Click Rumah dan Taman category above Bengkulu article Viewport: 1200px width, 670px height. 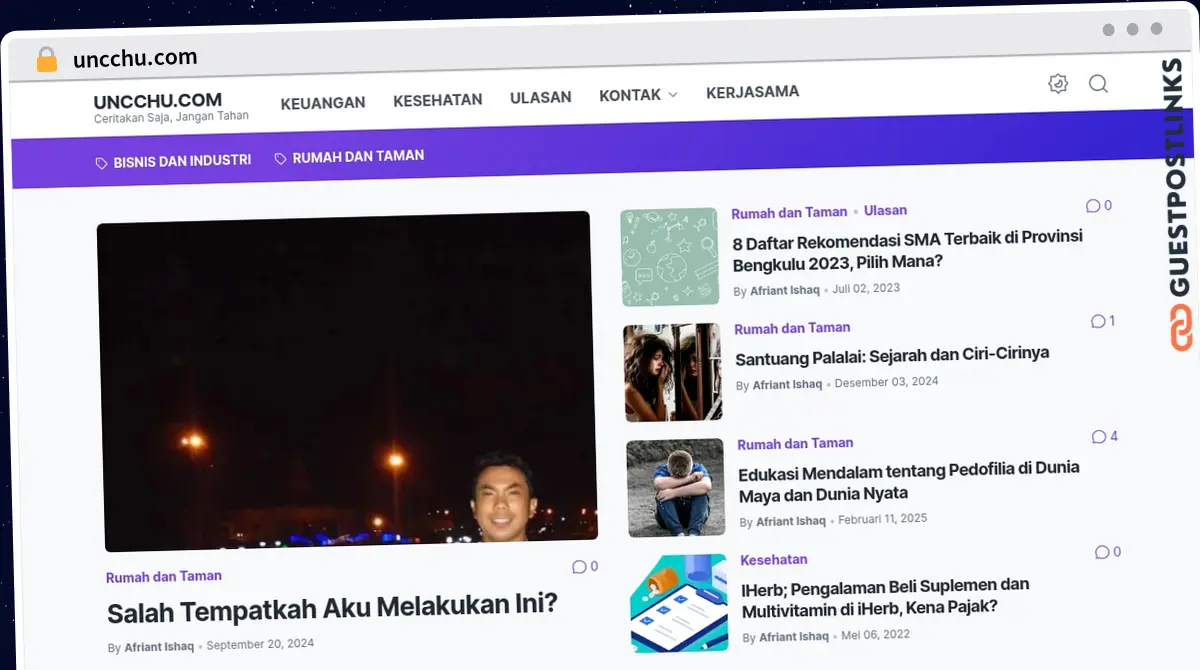[789, 213]
